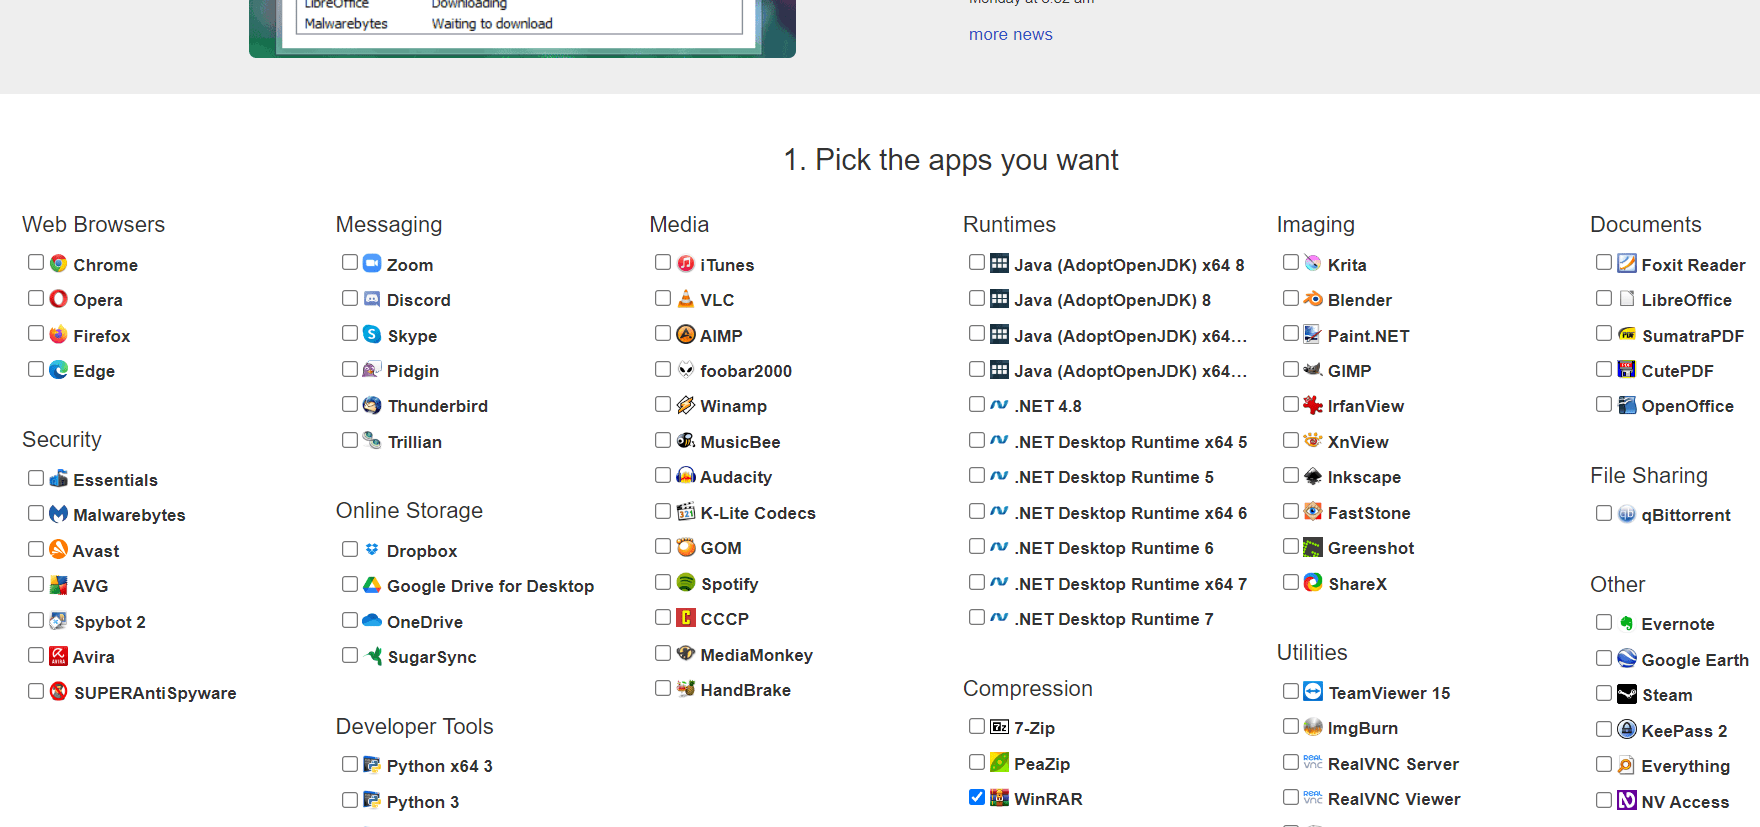Screen dimensions: 1760x827
Task: Click the ShareX icon
Action: pyautogui.click(x=1313, y=582)
